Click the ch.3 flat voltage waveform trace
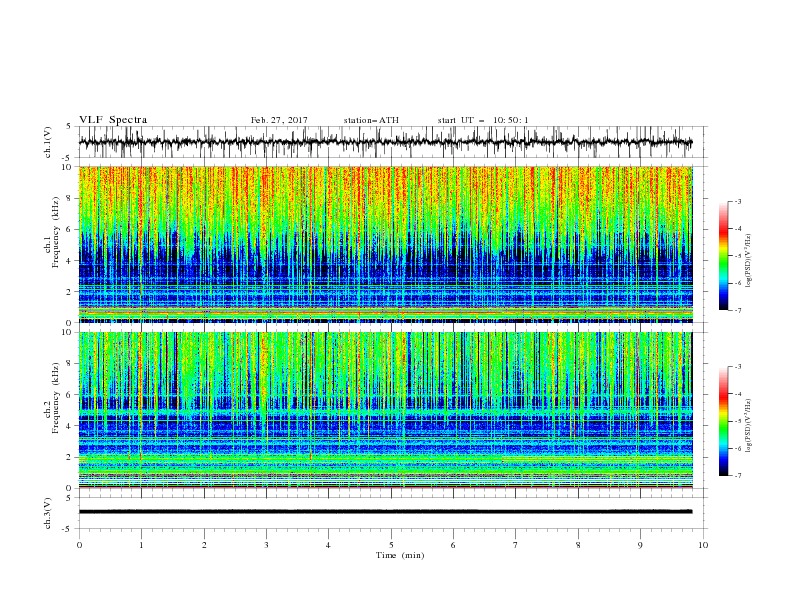The image size is (792, 612). [x=385, y=512]
